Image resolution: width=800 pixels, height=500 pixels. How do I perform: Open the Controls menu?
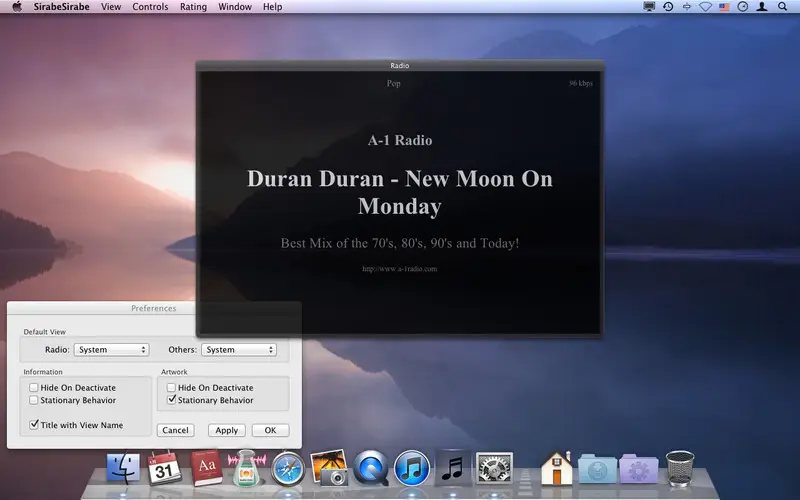tap(150, 7)
